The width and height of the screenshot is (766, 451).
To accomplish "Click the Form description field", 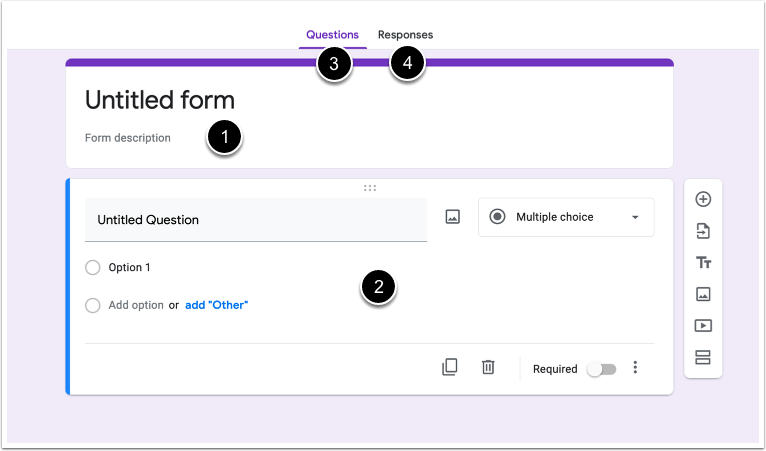I will [128, 138].
